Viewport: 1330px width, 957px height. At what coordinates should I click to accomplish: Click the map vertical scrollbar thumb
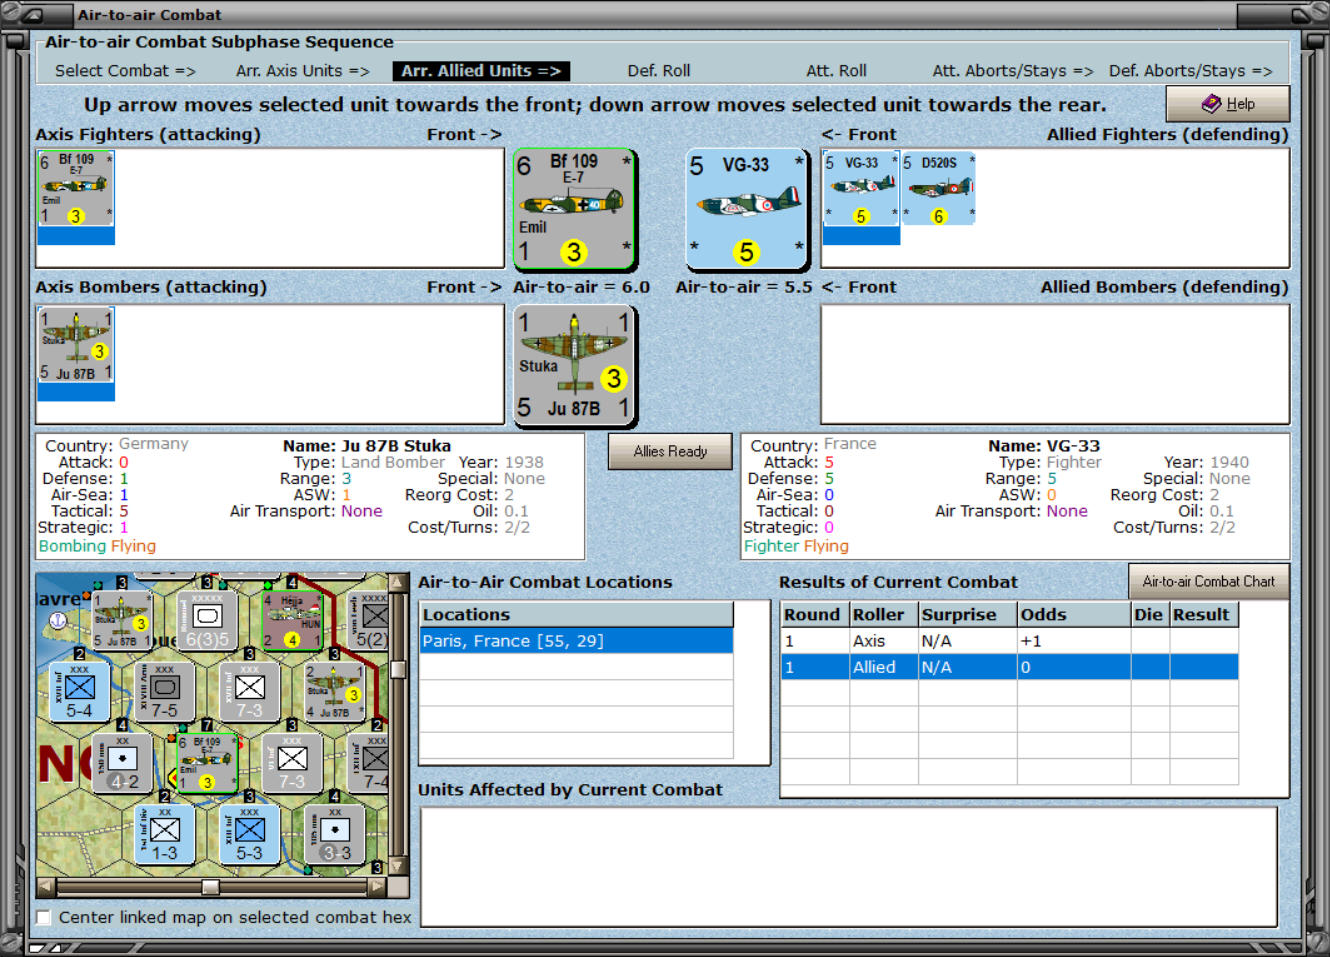tap(398, 670)
